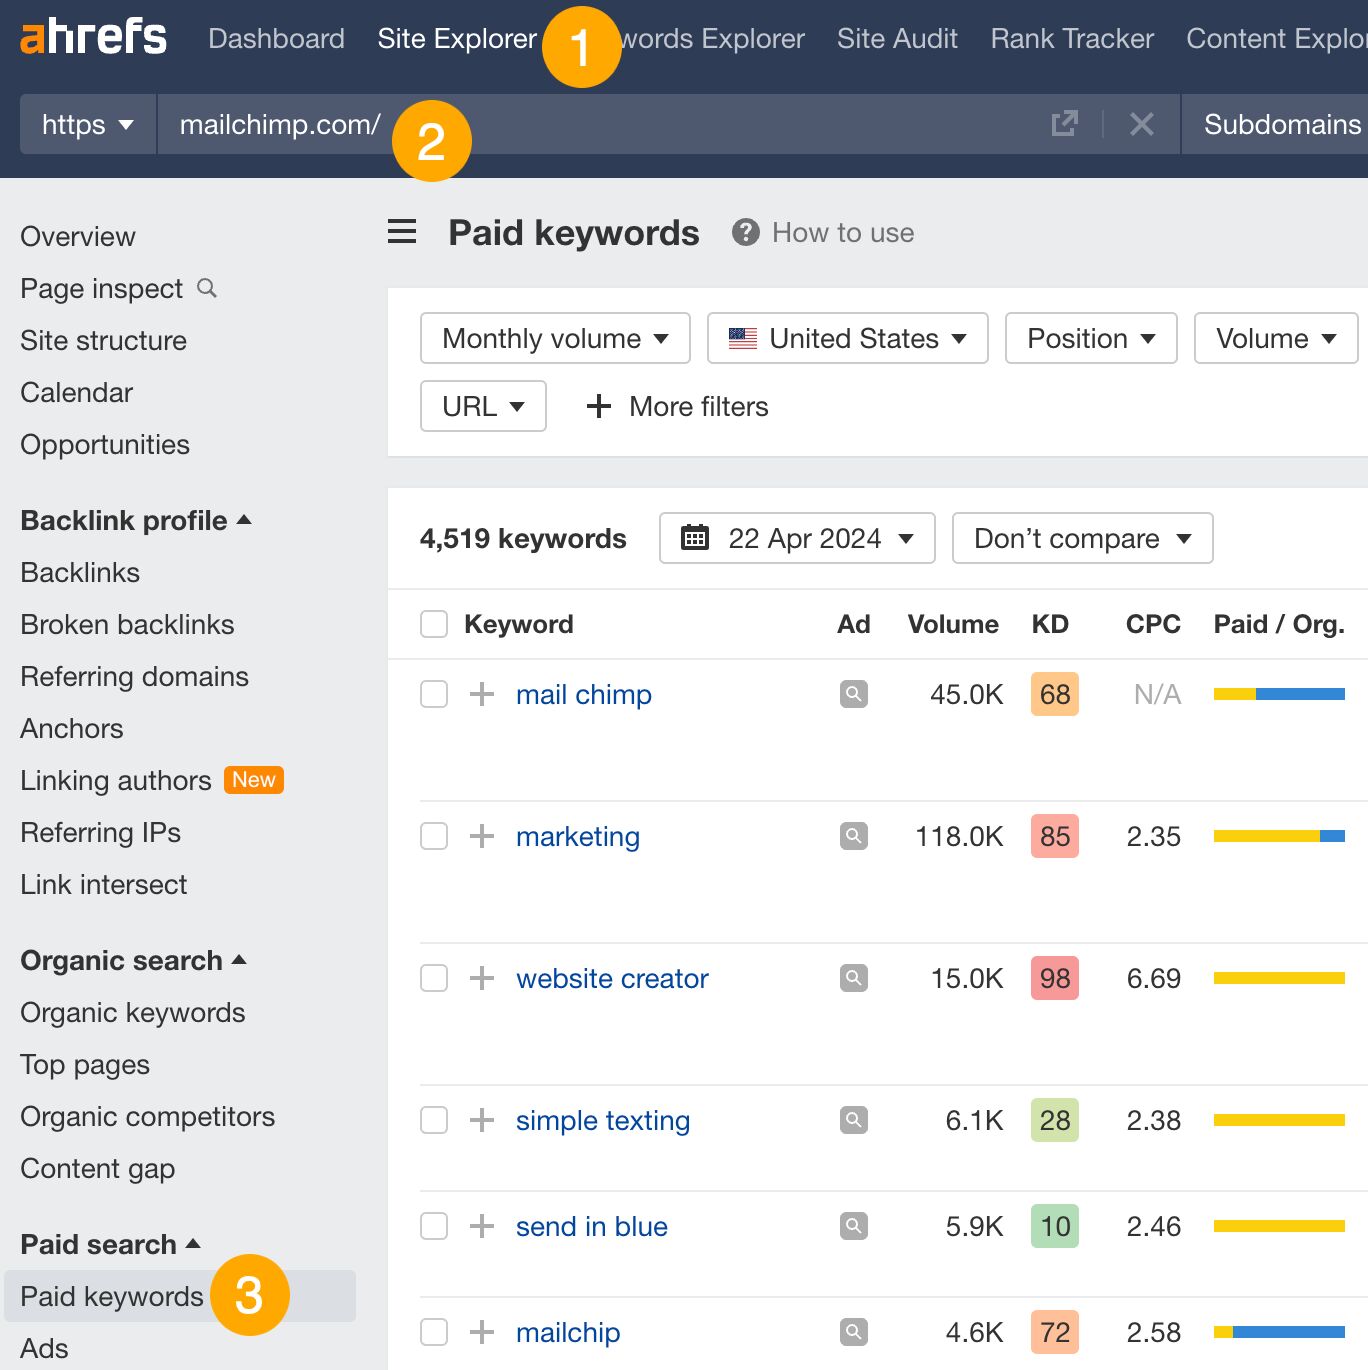Click the ahrefs logo
This screenshot has width=1368, height=1370.
coord(93,37)
